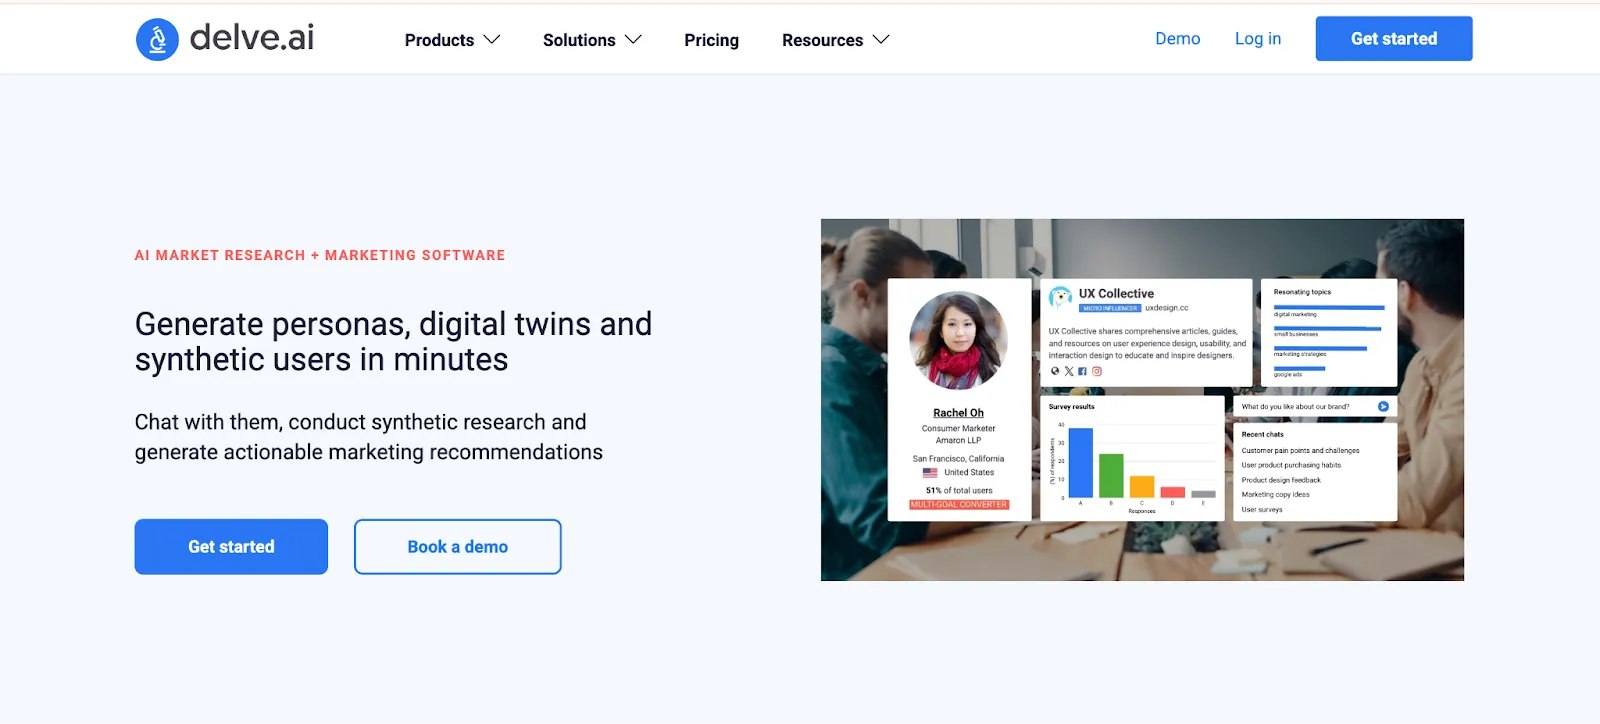The height and width of the screenshot is (724, 1600).
Task: Click 'Product design feedback' chat entry
Action: click(x=1281, y=480)
